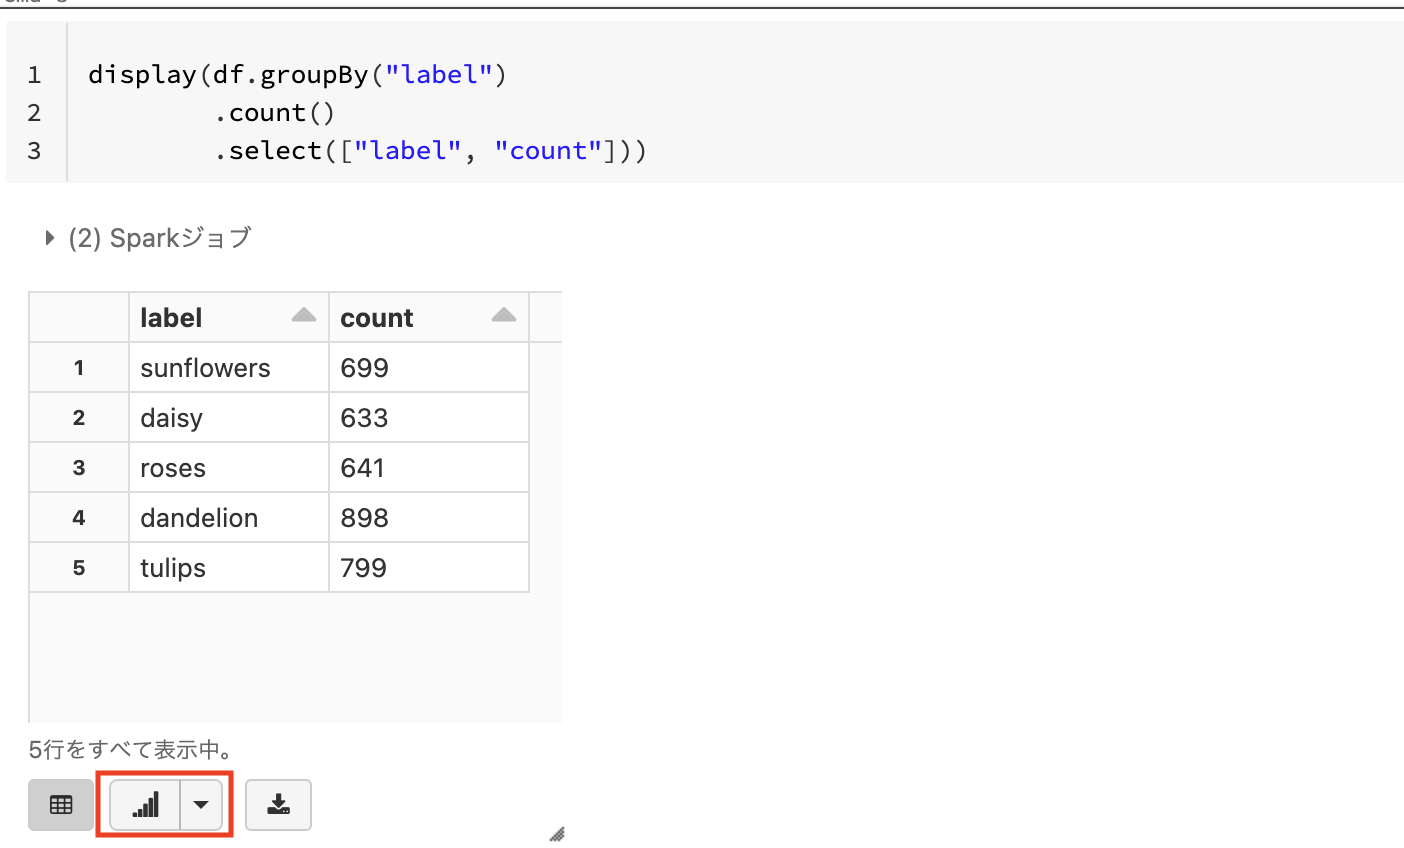Download results as CSV

pos(279,805)
